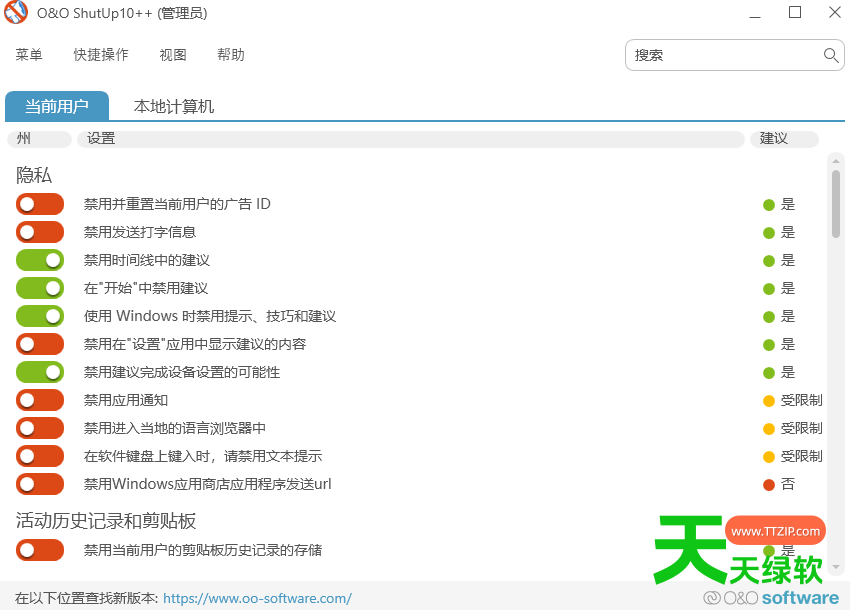Toggle 在"开始"中禁用建议 switch
This screenshot has height=610, width=850.
pos(40,288)
